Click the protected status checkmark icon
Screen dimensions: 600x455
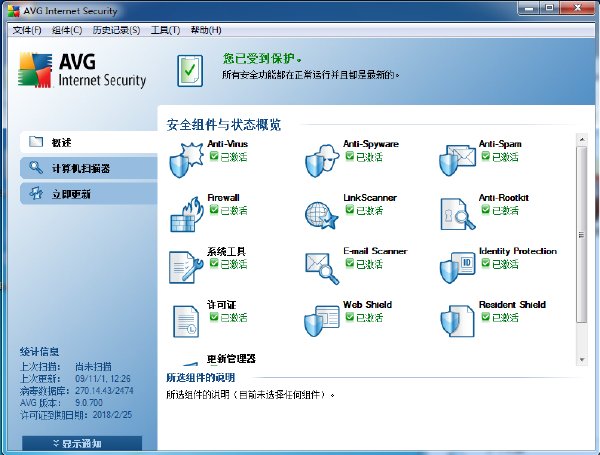(190, 70)
